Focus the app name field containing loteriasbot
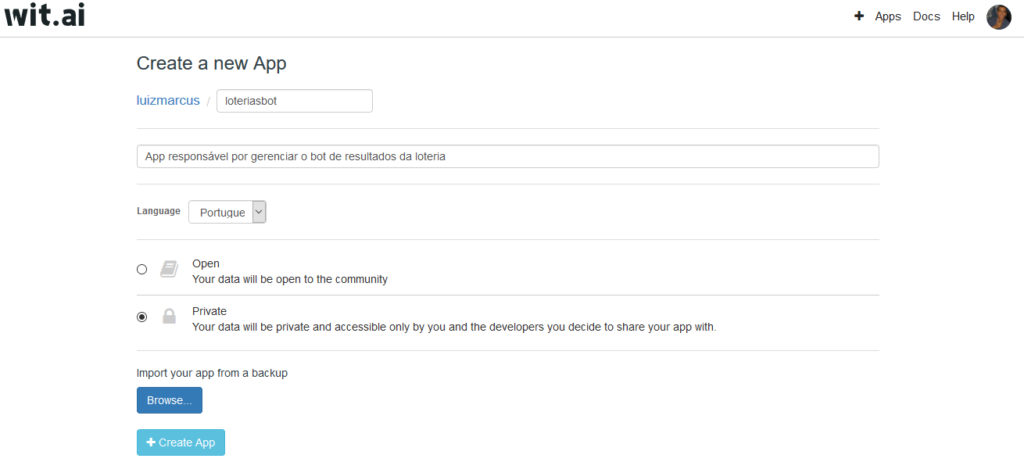This screenshot has width=1024, height=462. click(294, 101)
